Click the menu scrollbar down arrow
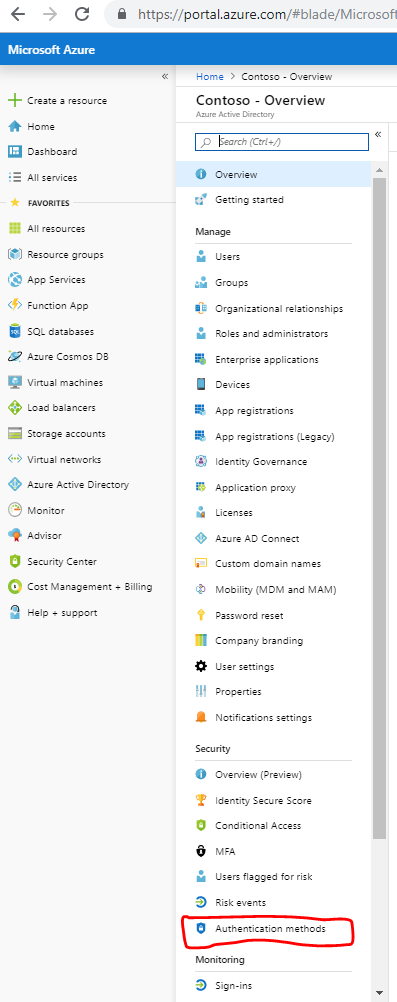 click(x=379, y=993)
